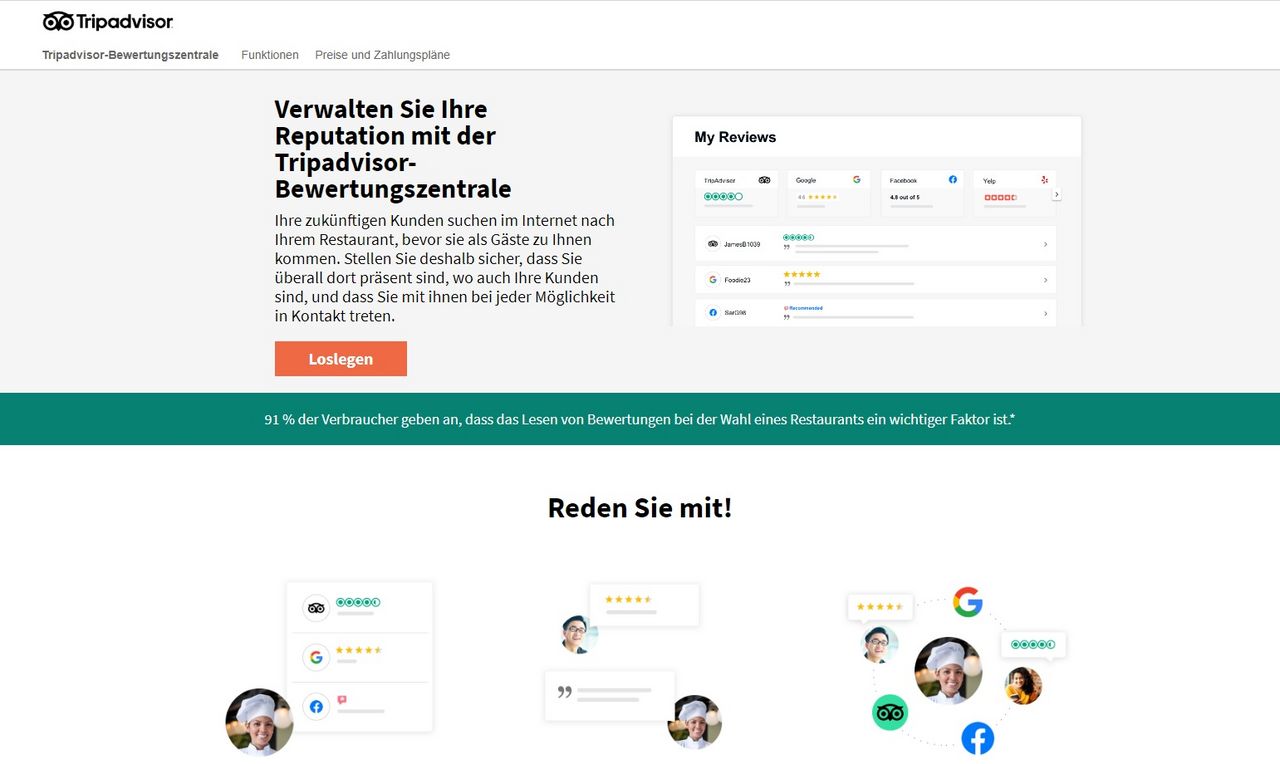The width and height of the screenshot is (1280, 764).
Task: Click the quotation mark icon in the review bubble
Action: coord(564,692)
